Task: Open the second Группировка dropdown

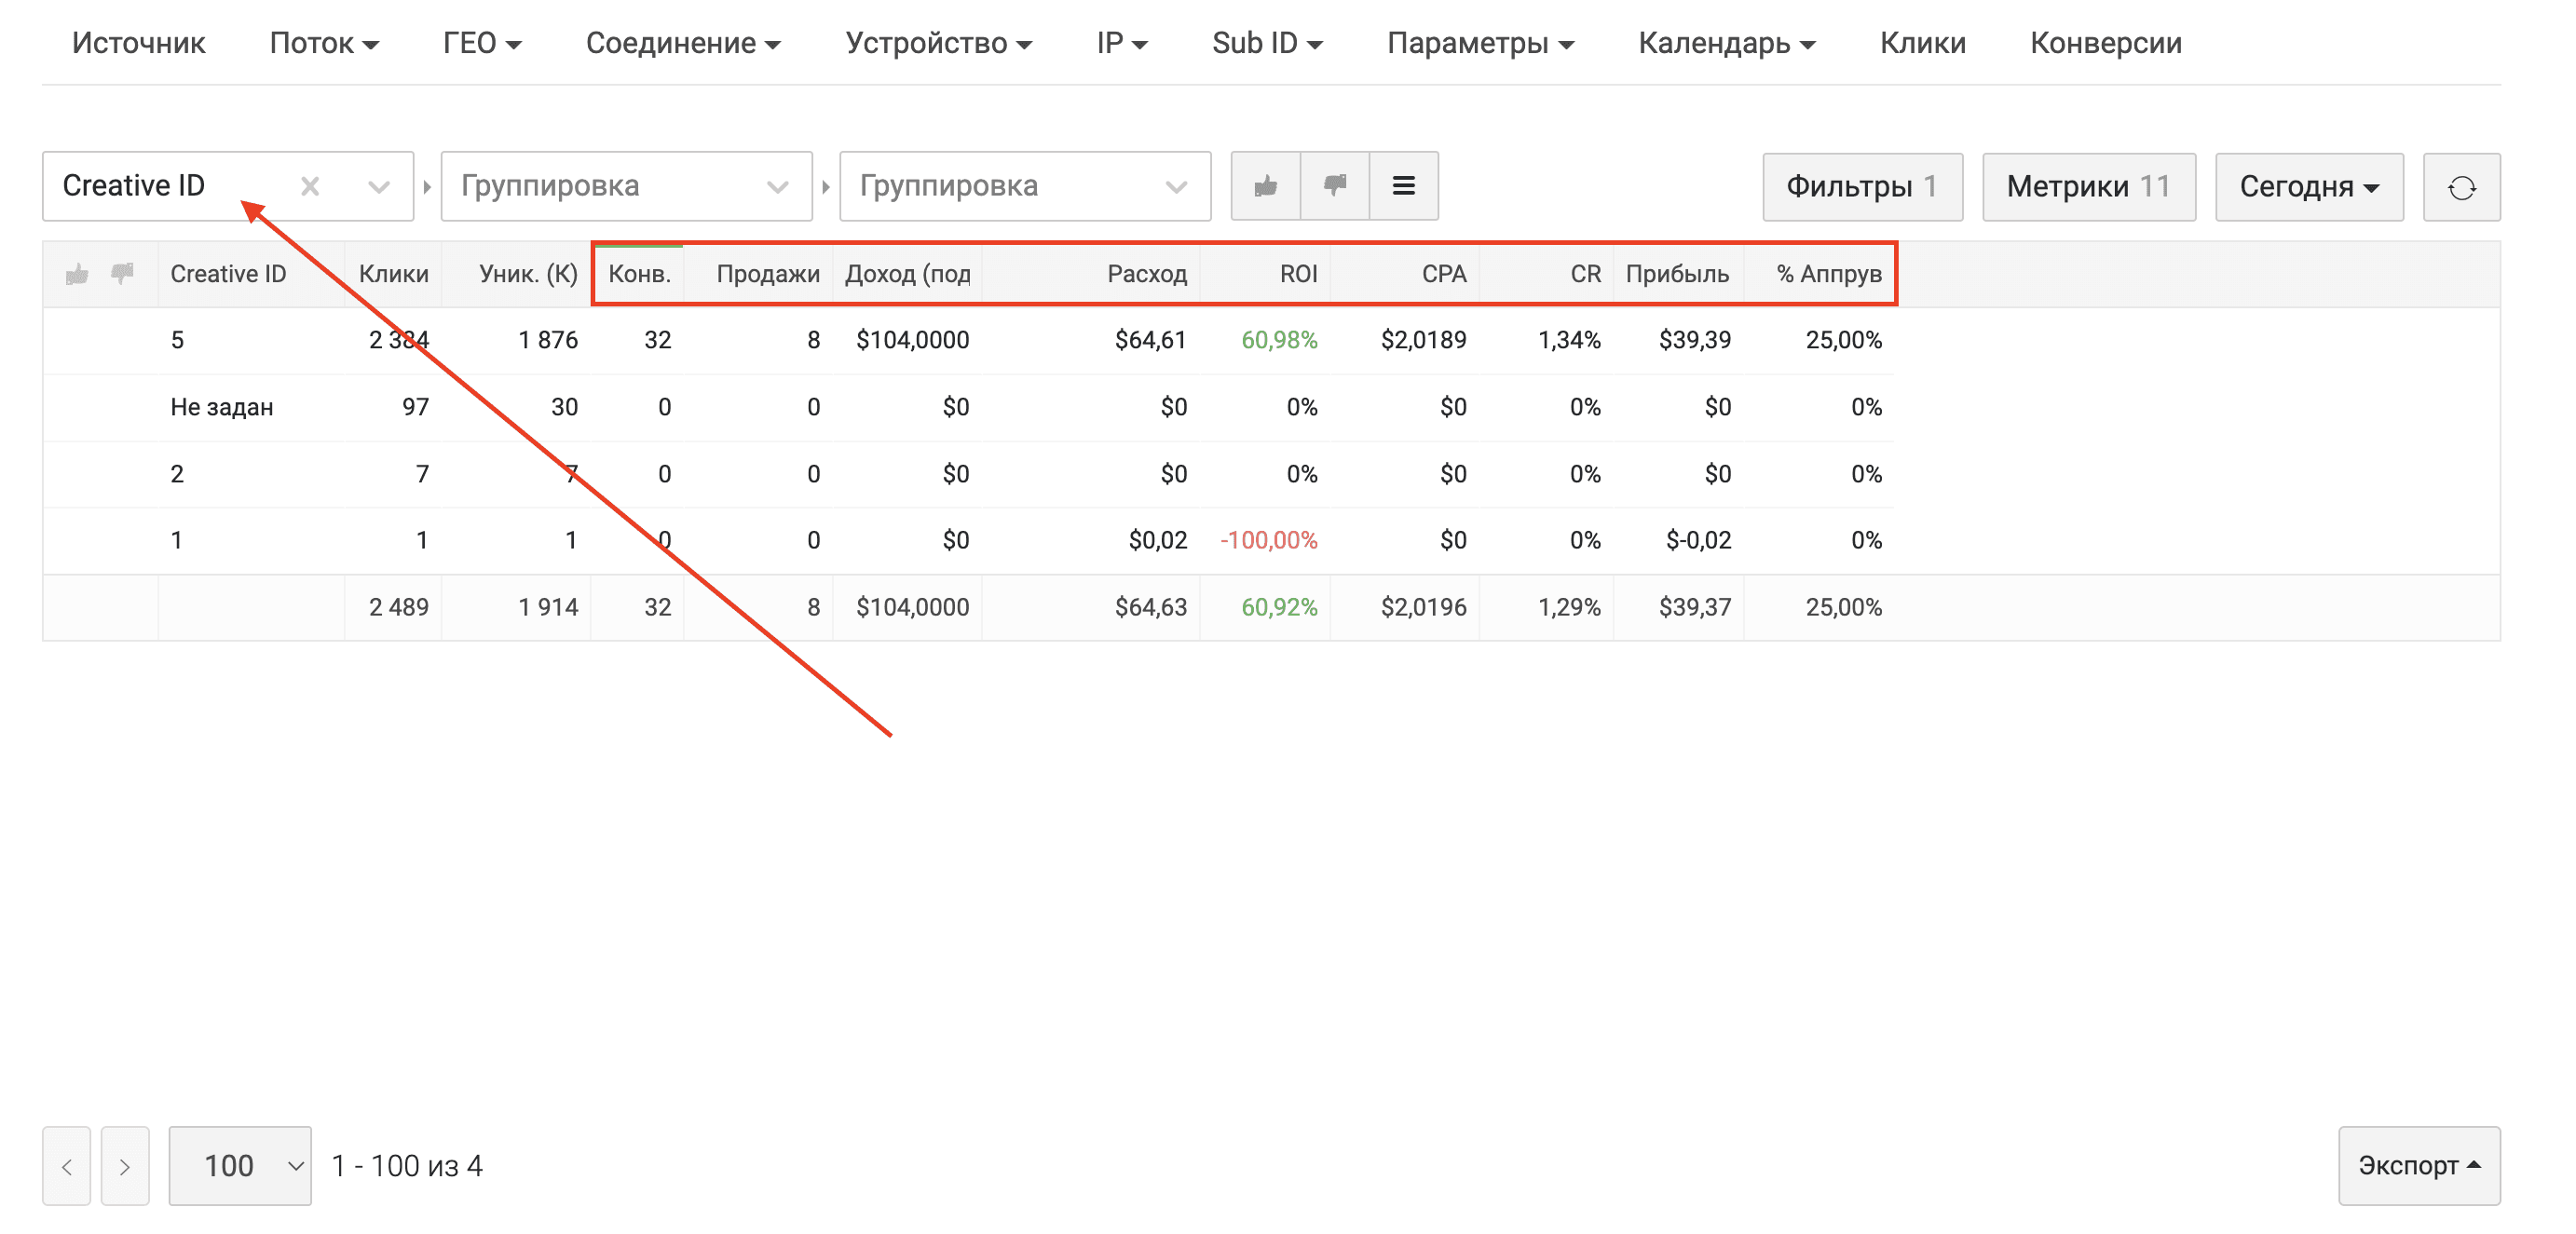Action: pos(626,186)
